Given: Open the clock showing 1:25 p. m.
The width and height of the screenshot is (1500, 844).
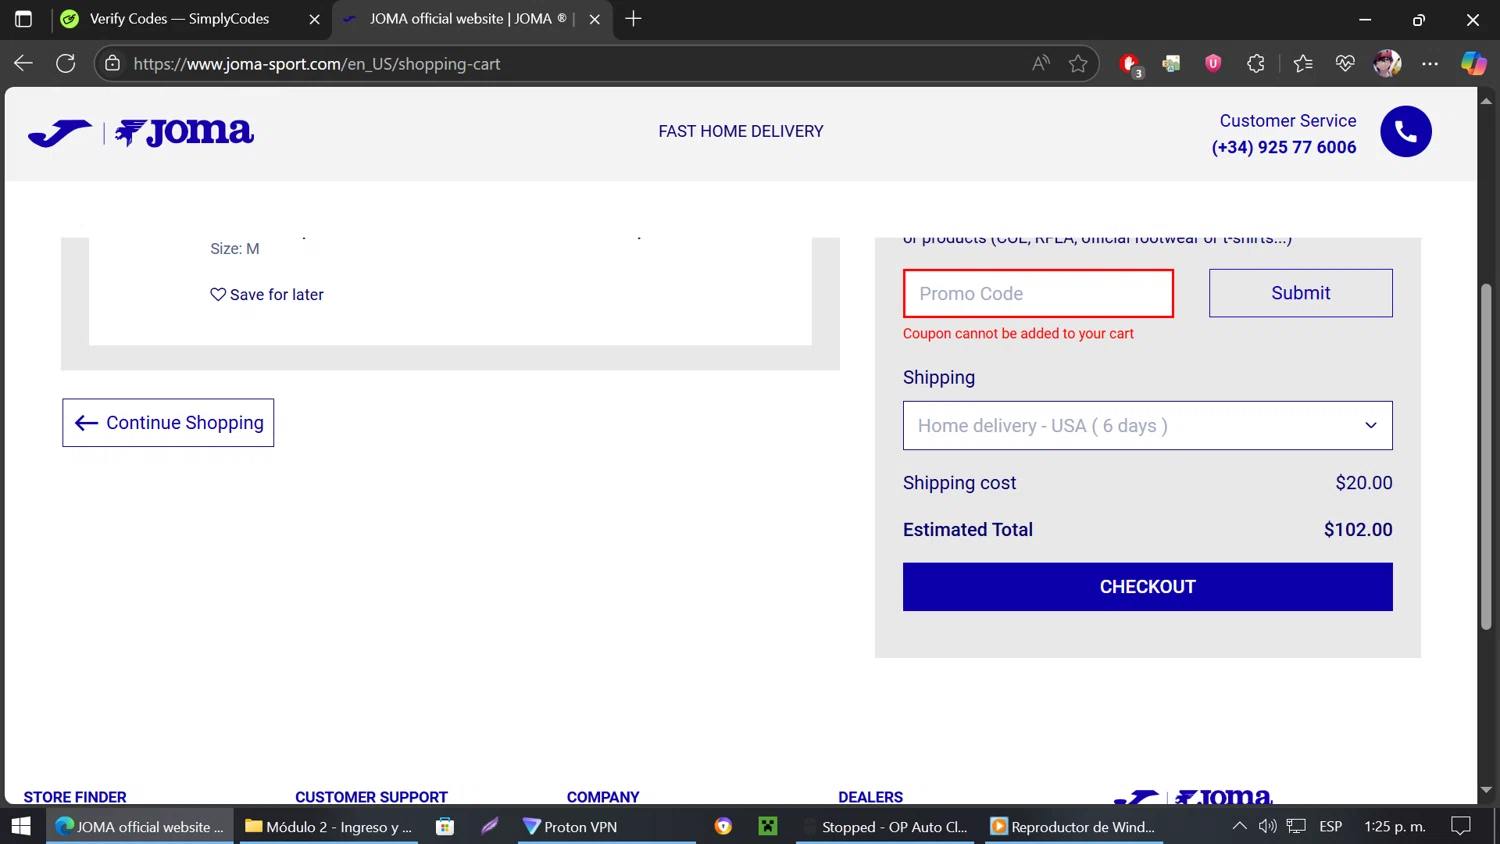Looking at the screenshot, I should tap(1395, 827).
